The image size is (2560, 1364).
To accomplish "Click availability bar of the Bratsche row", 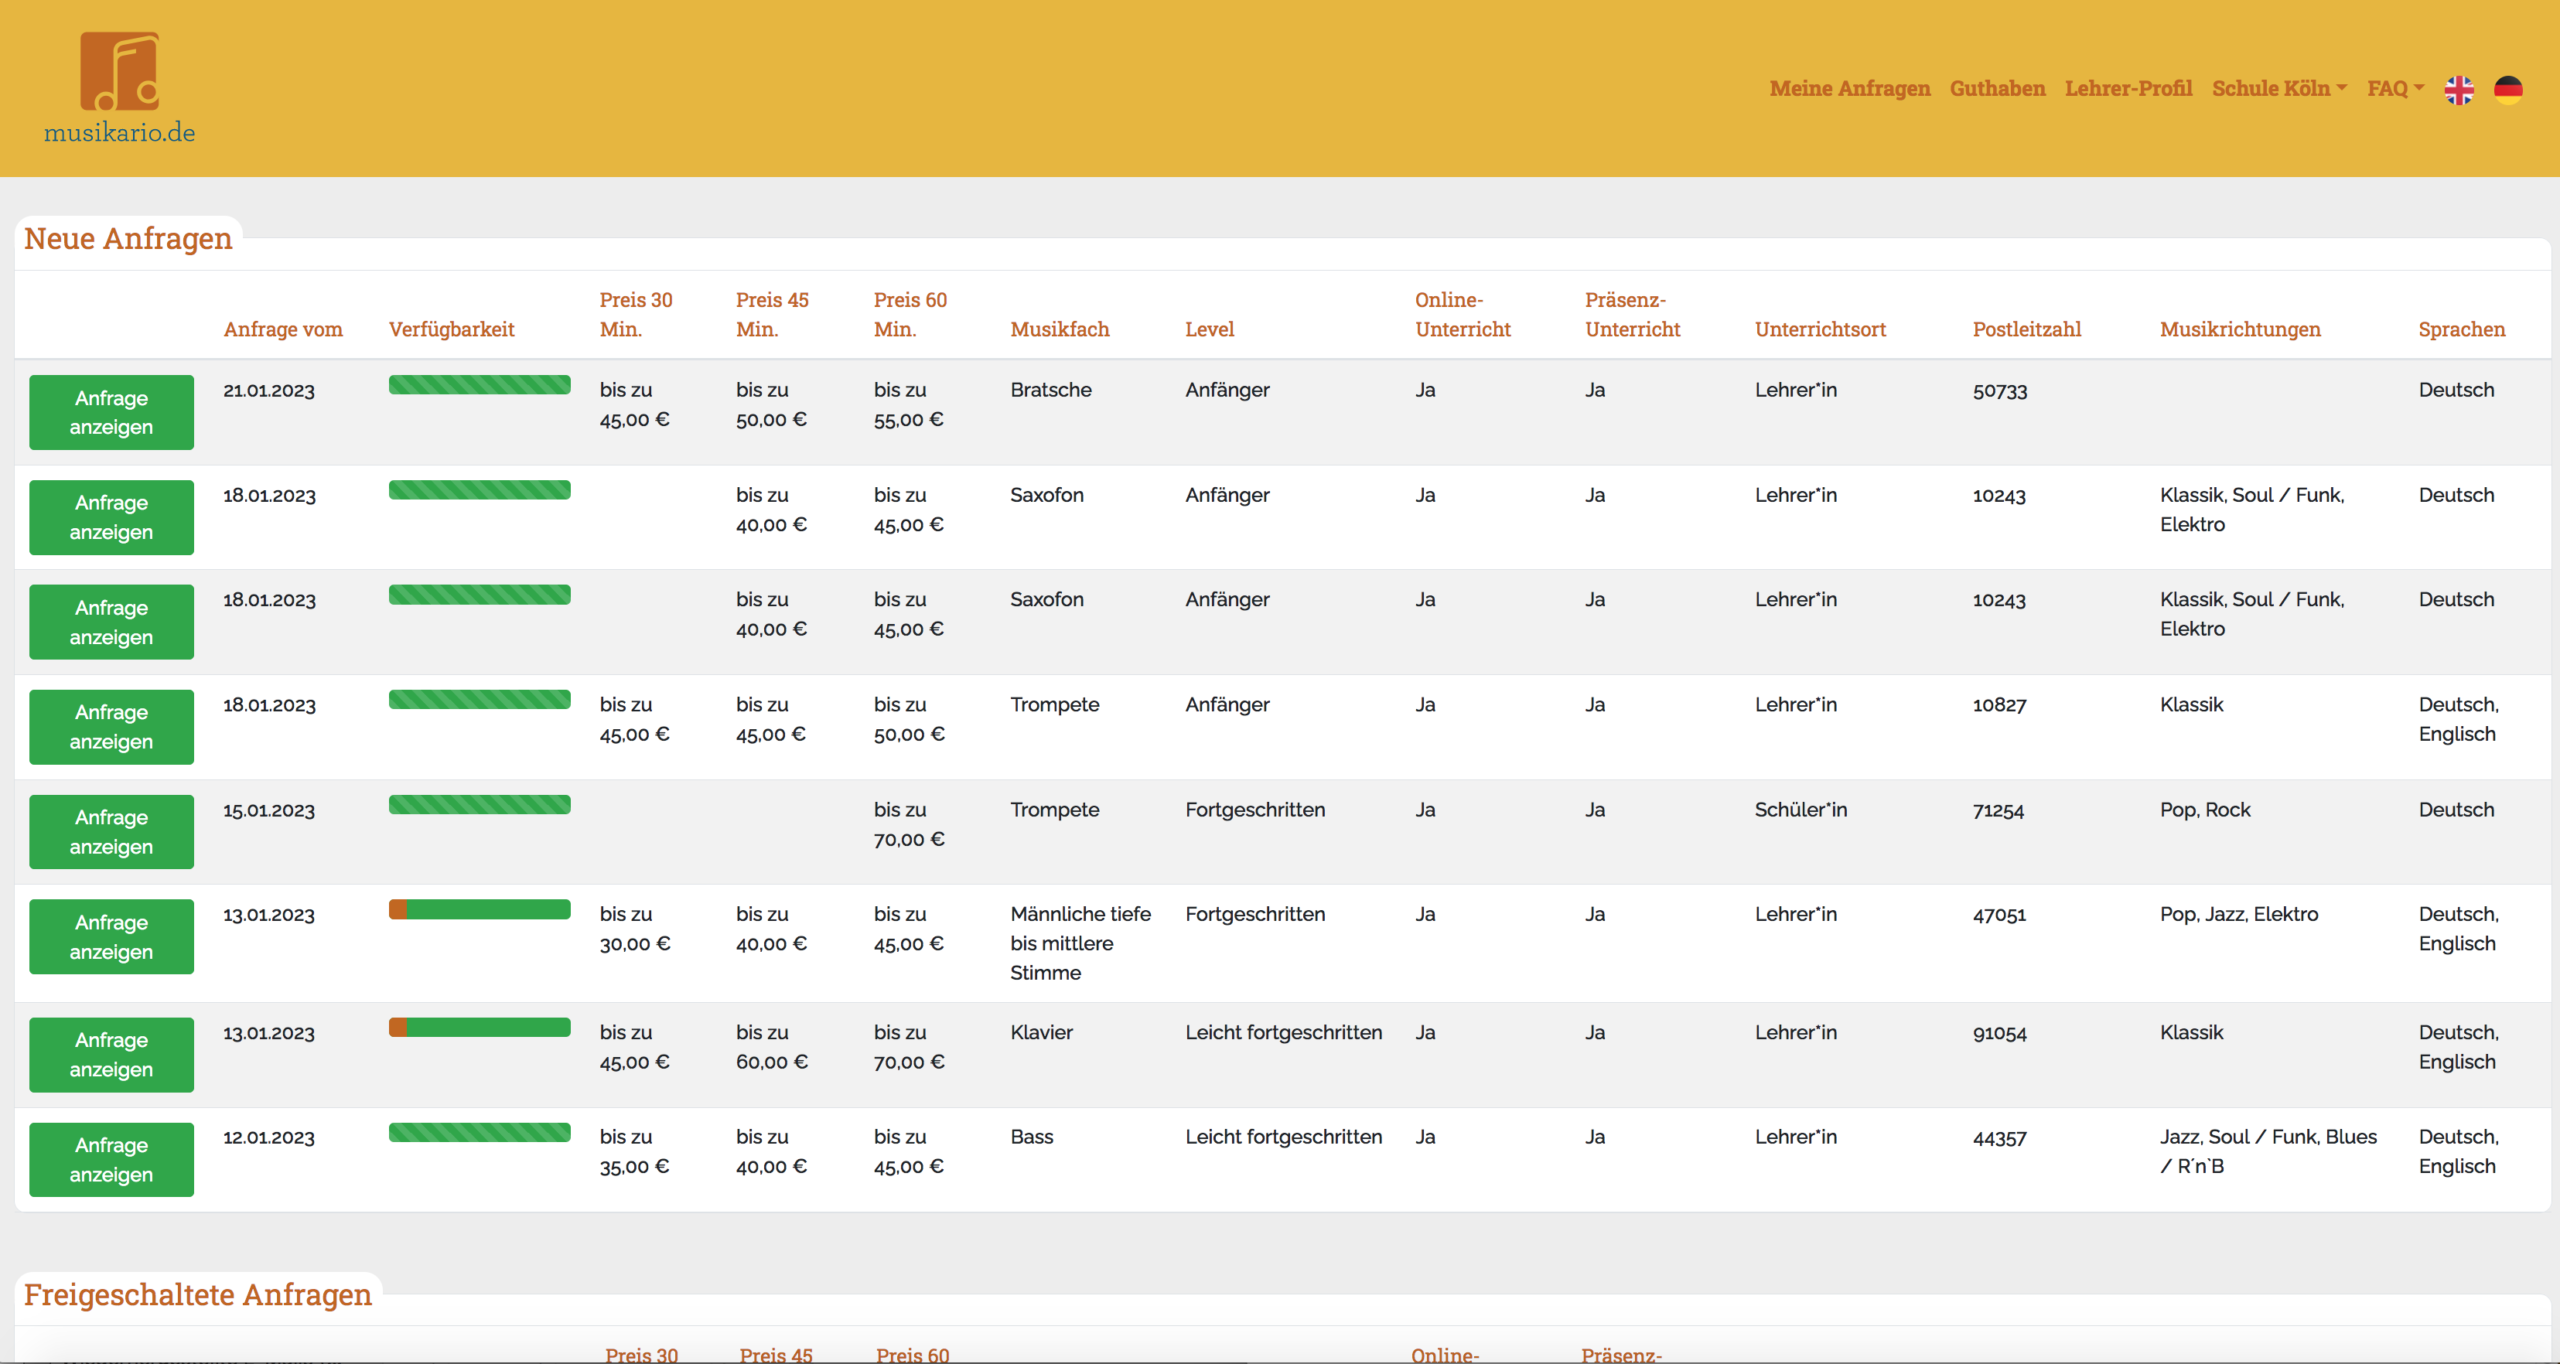I will (480, 385).
